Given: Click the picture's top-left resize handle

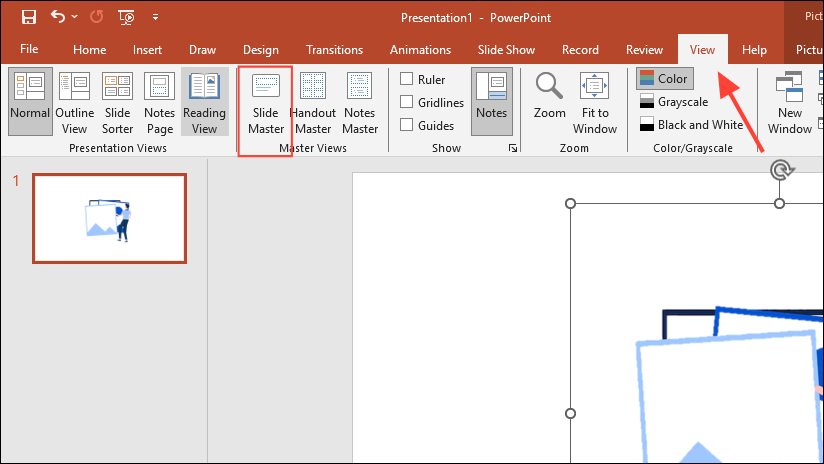Looking at the screenshot, I should pyautogui.click(x=570, y=203).
